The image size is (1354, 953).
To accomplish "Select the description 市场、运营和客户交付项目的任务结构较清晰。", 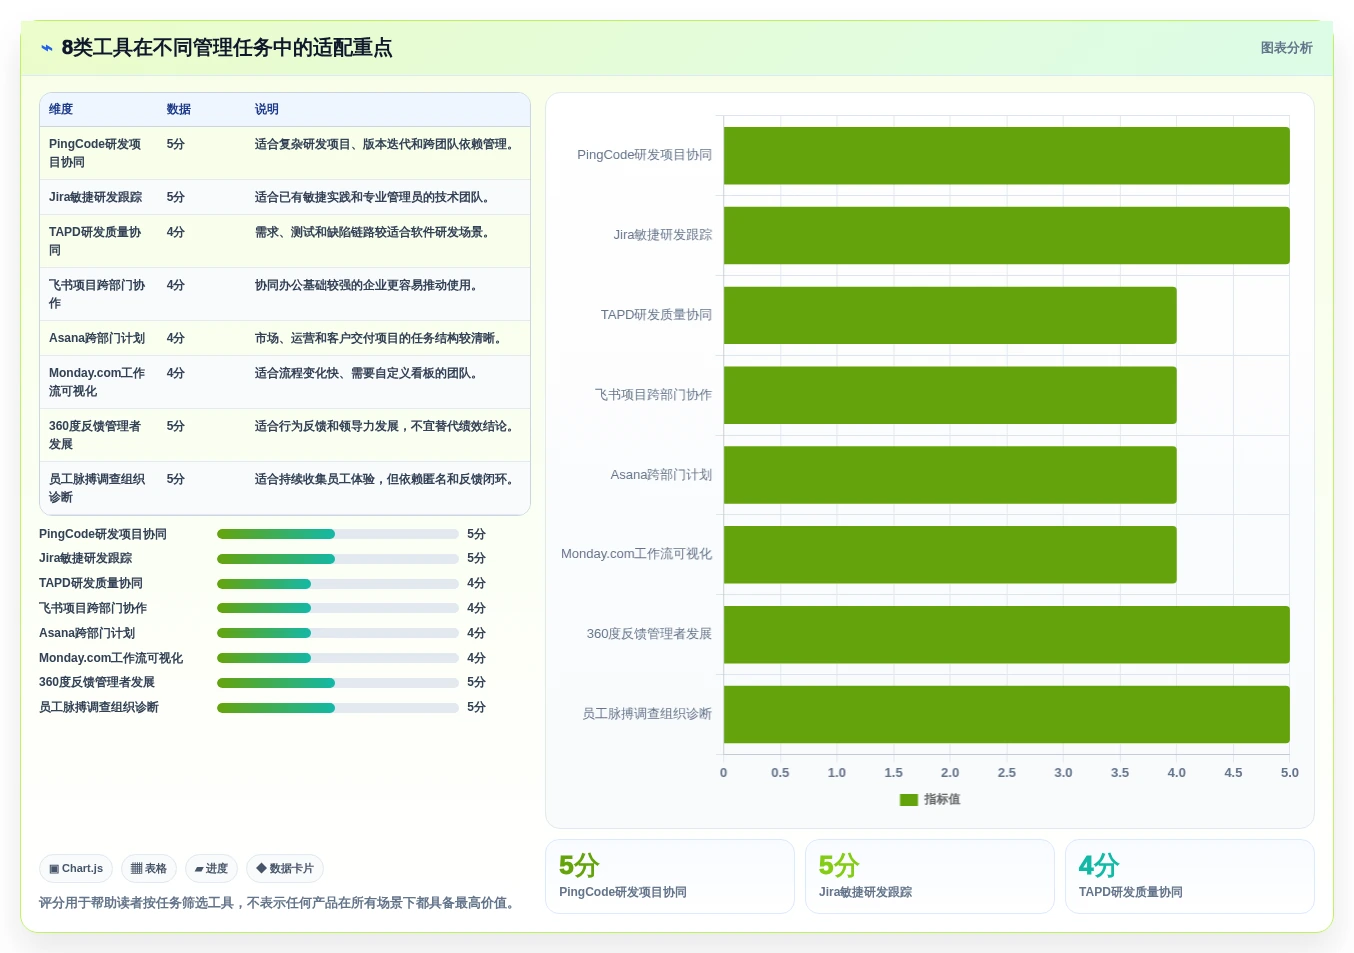I will click(x=381, y=338).
